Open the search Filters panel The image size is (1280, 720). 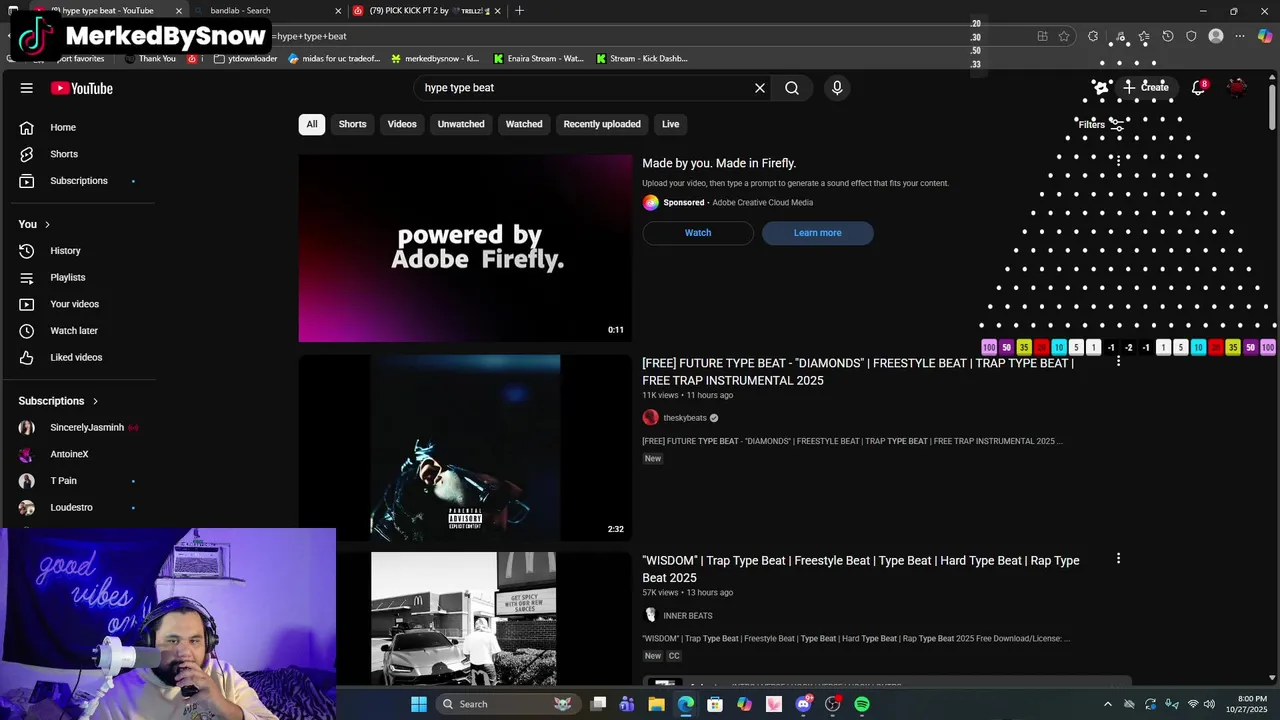tap(1101, 125)
